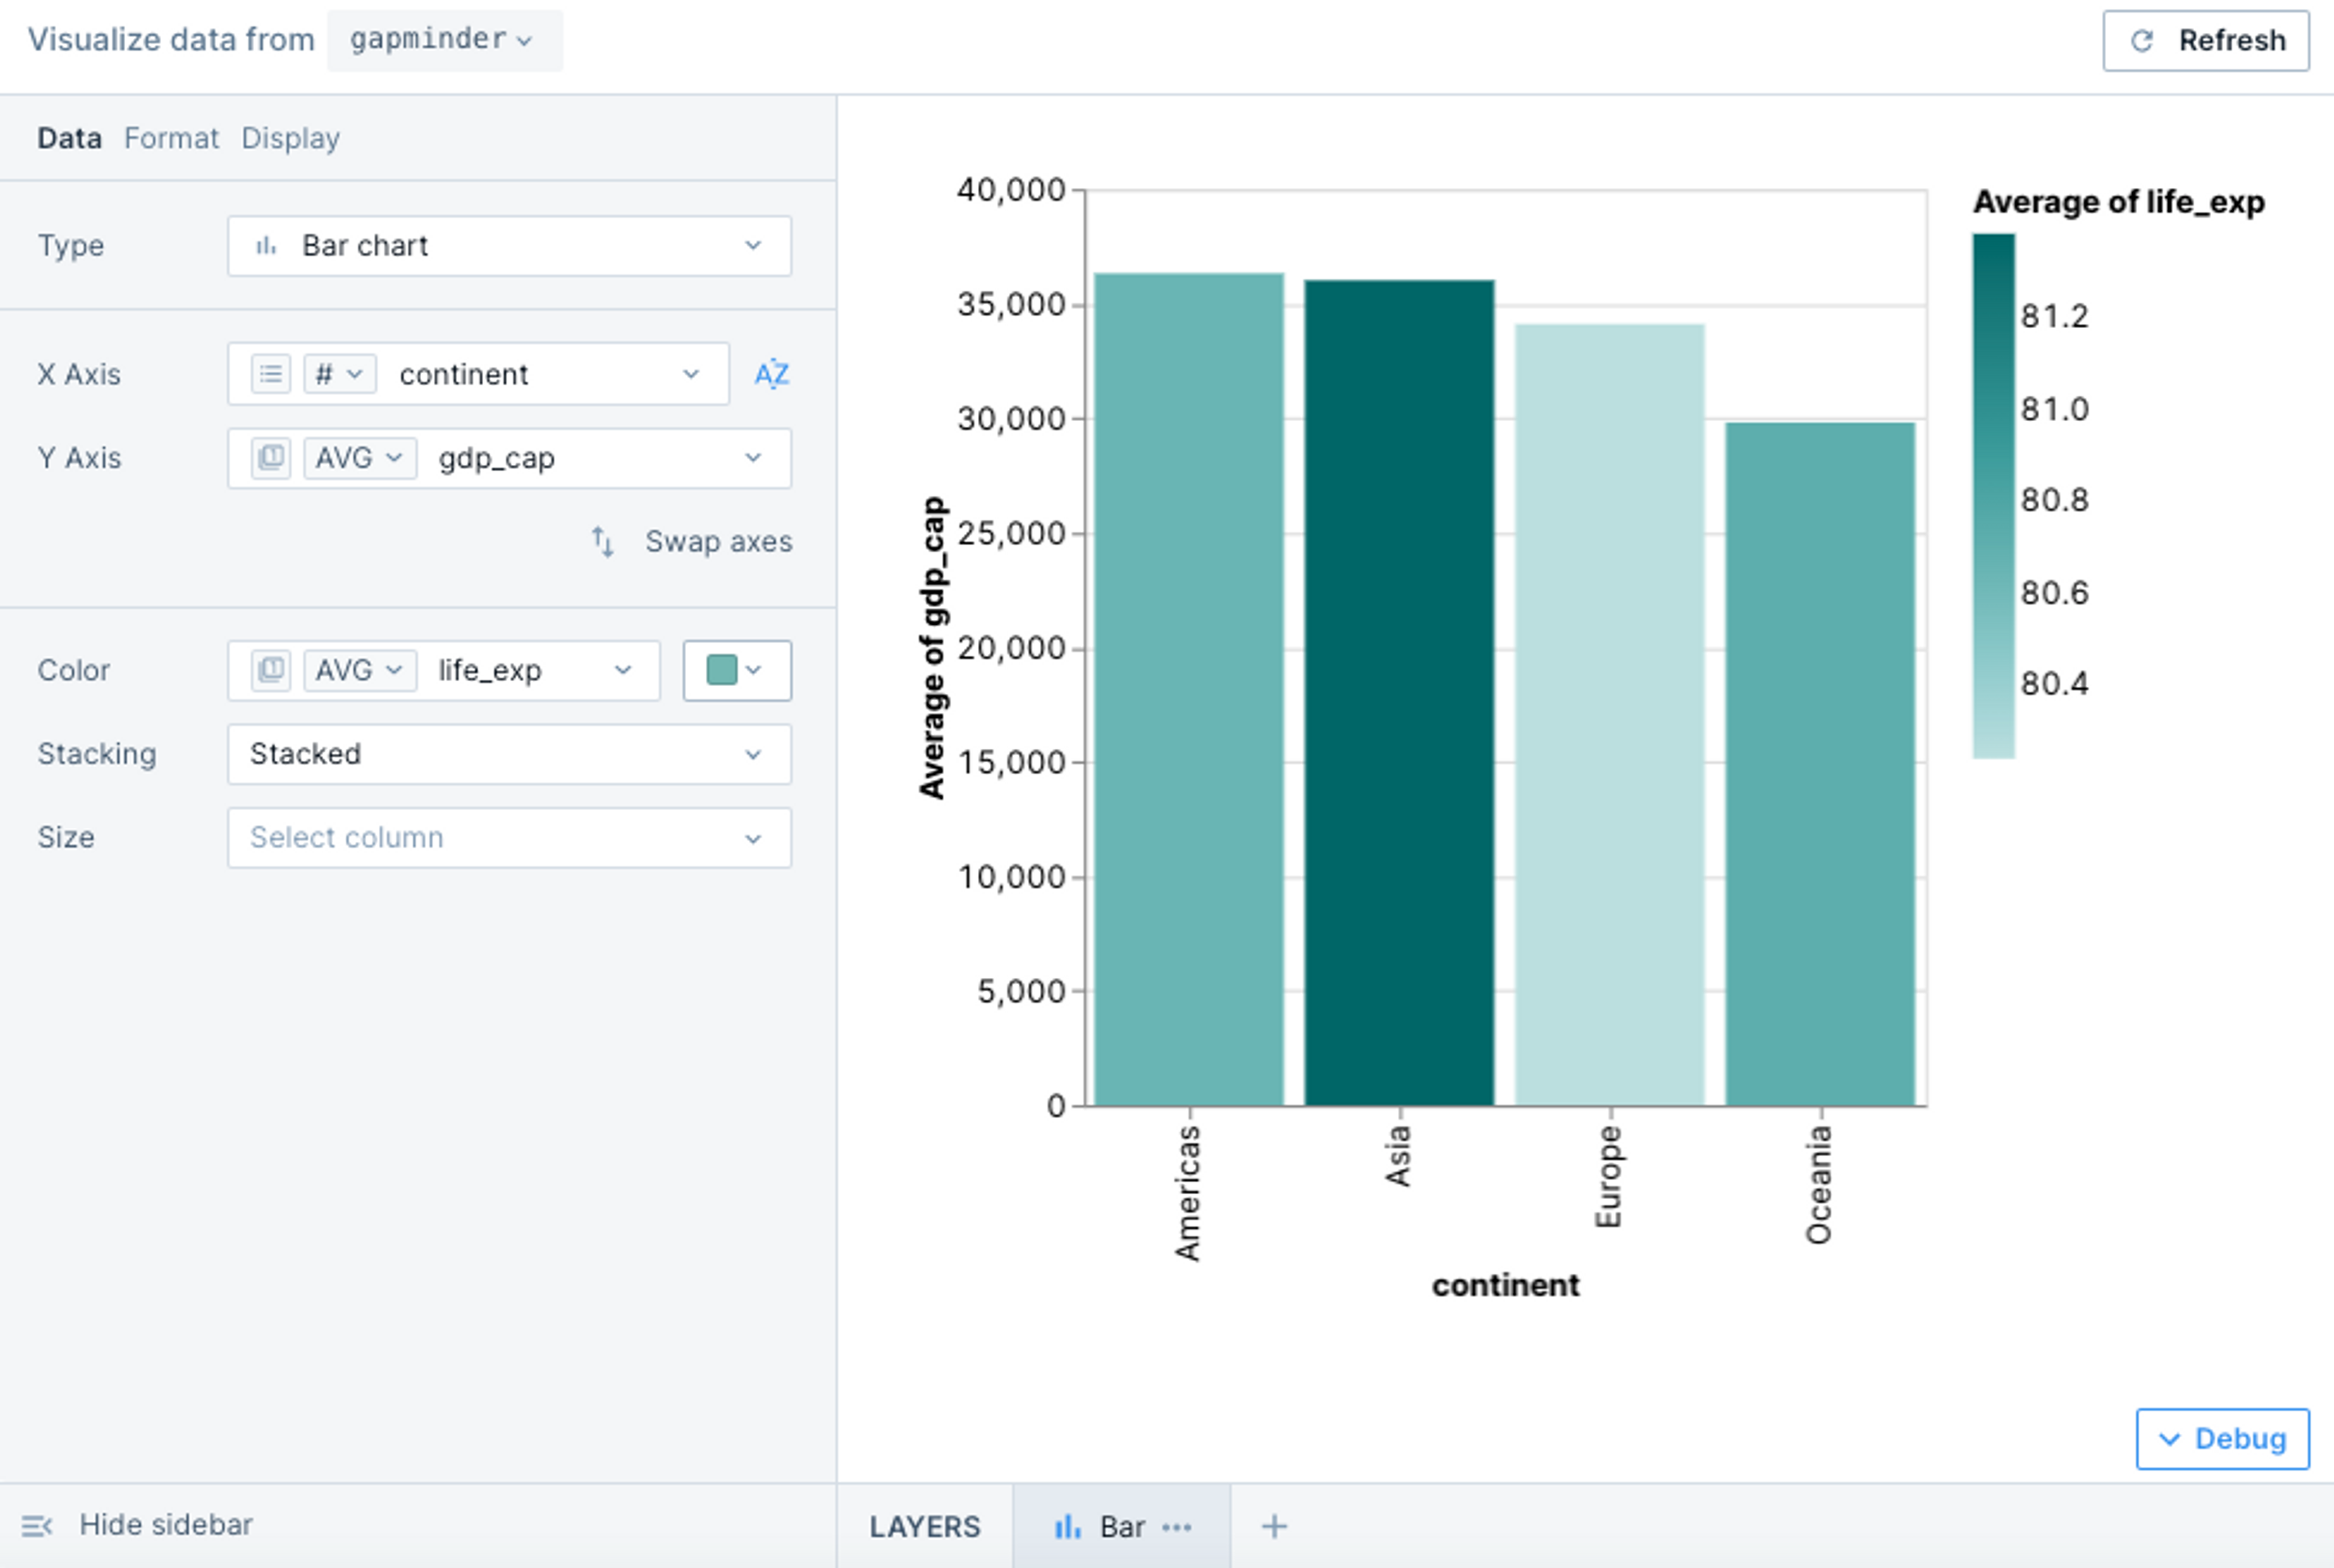This screenshot has width=2334, height=1568.
Task: Click the X Axis sort A-Z icon
Action: point(771,374)
